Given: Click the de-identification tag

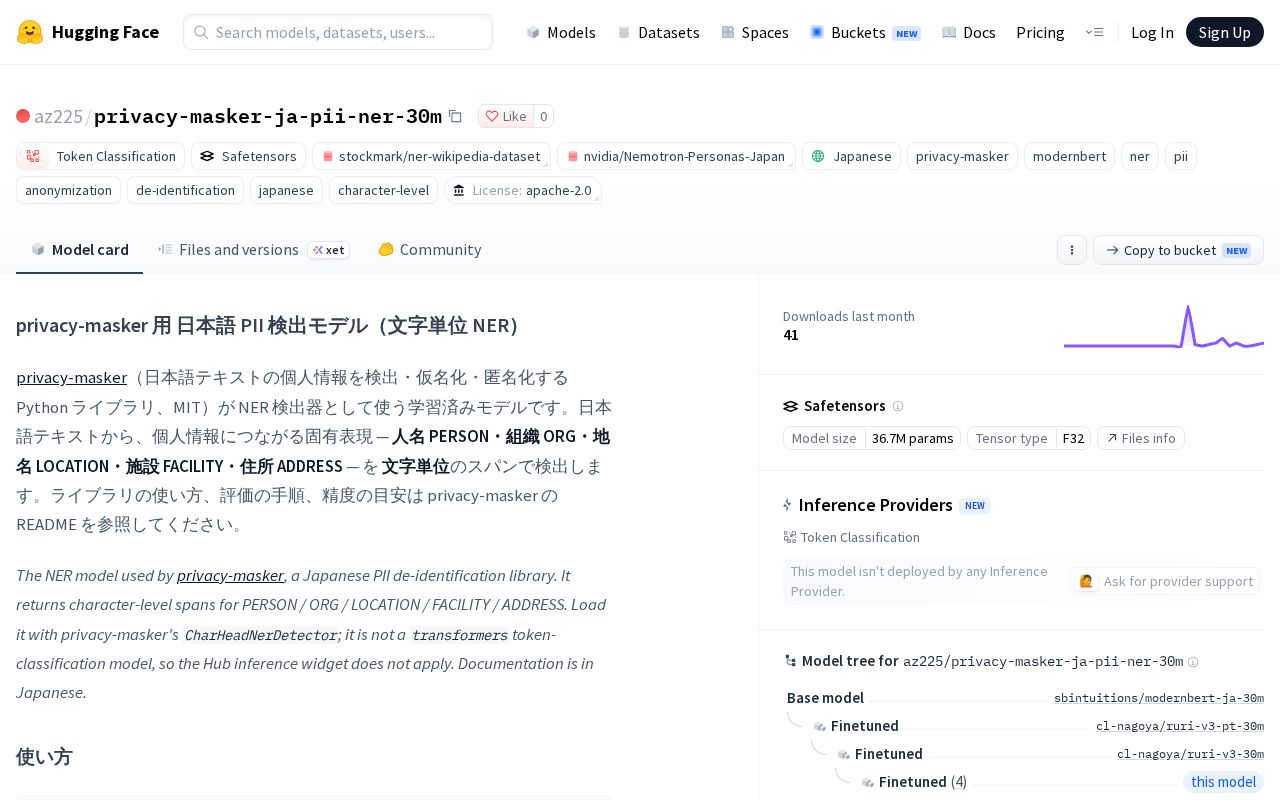Looking at the screenshot, I should (185, 190).
